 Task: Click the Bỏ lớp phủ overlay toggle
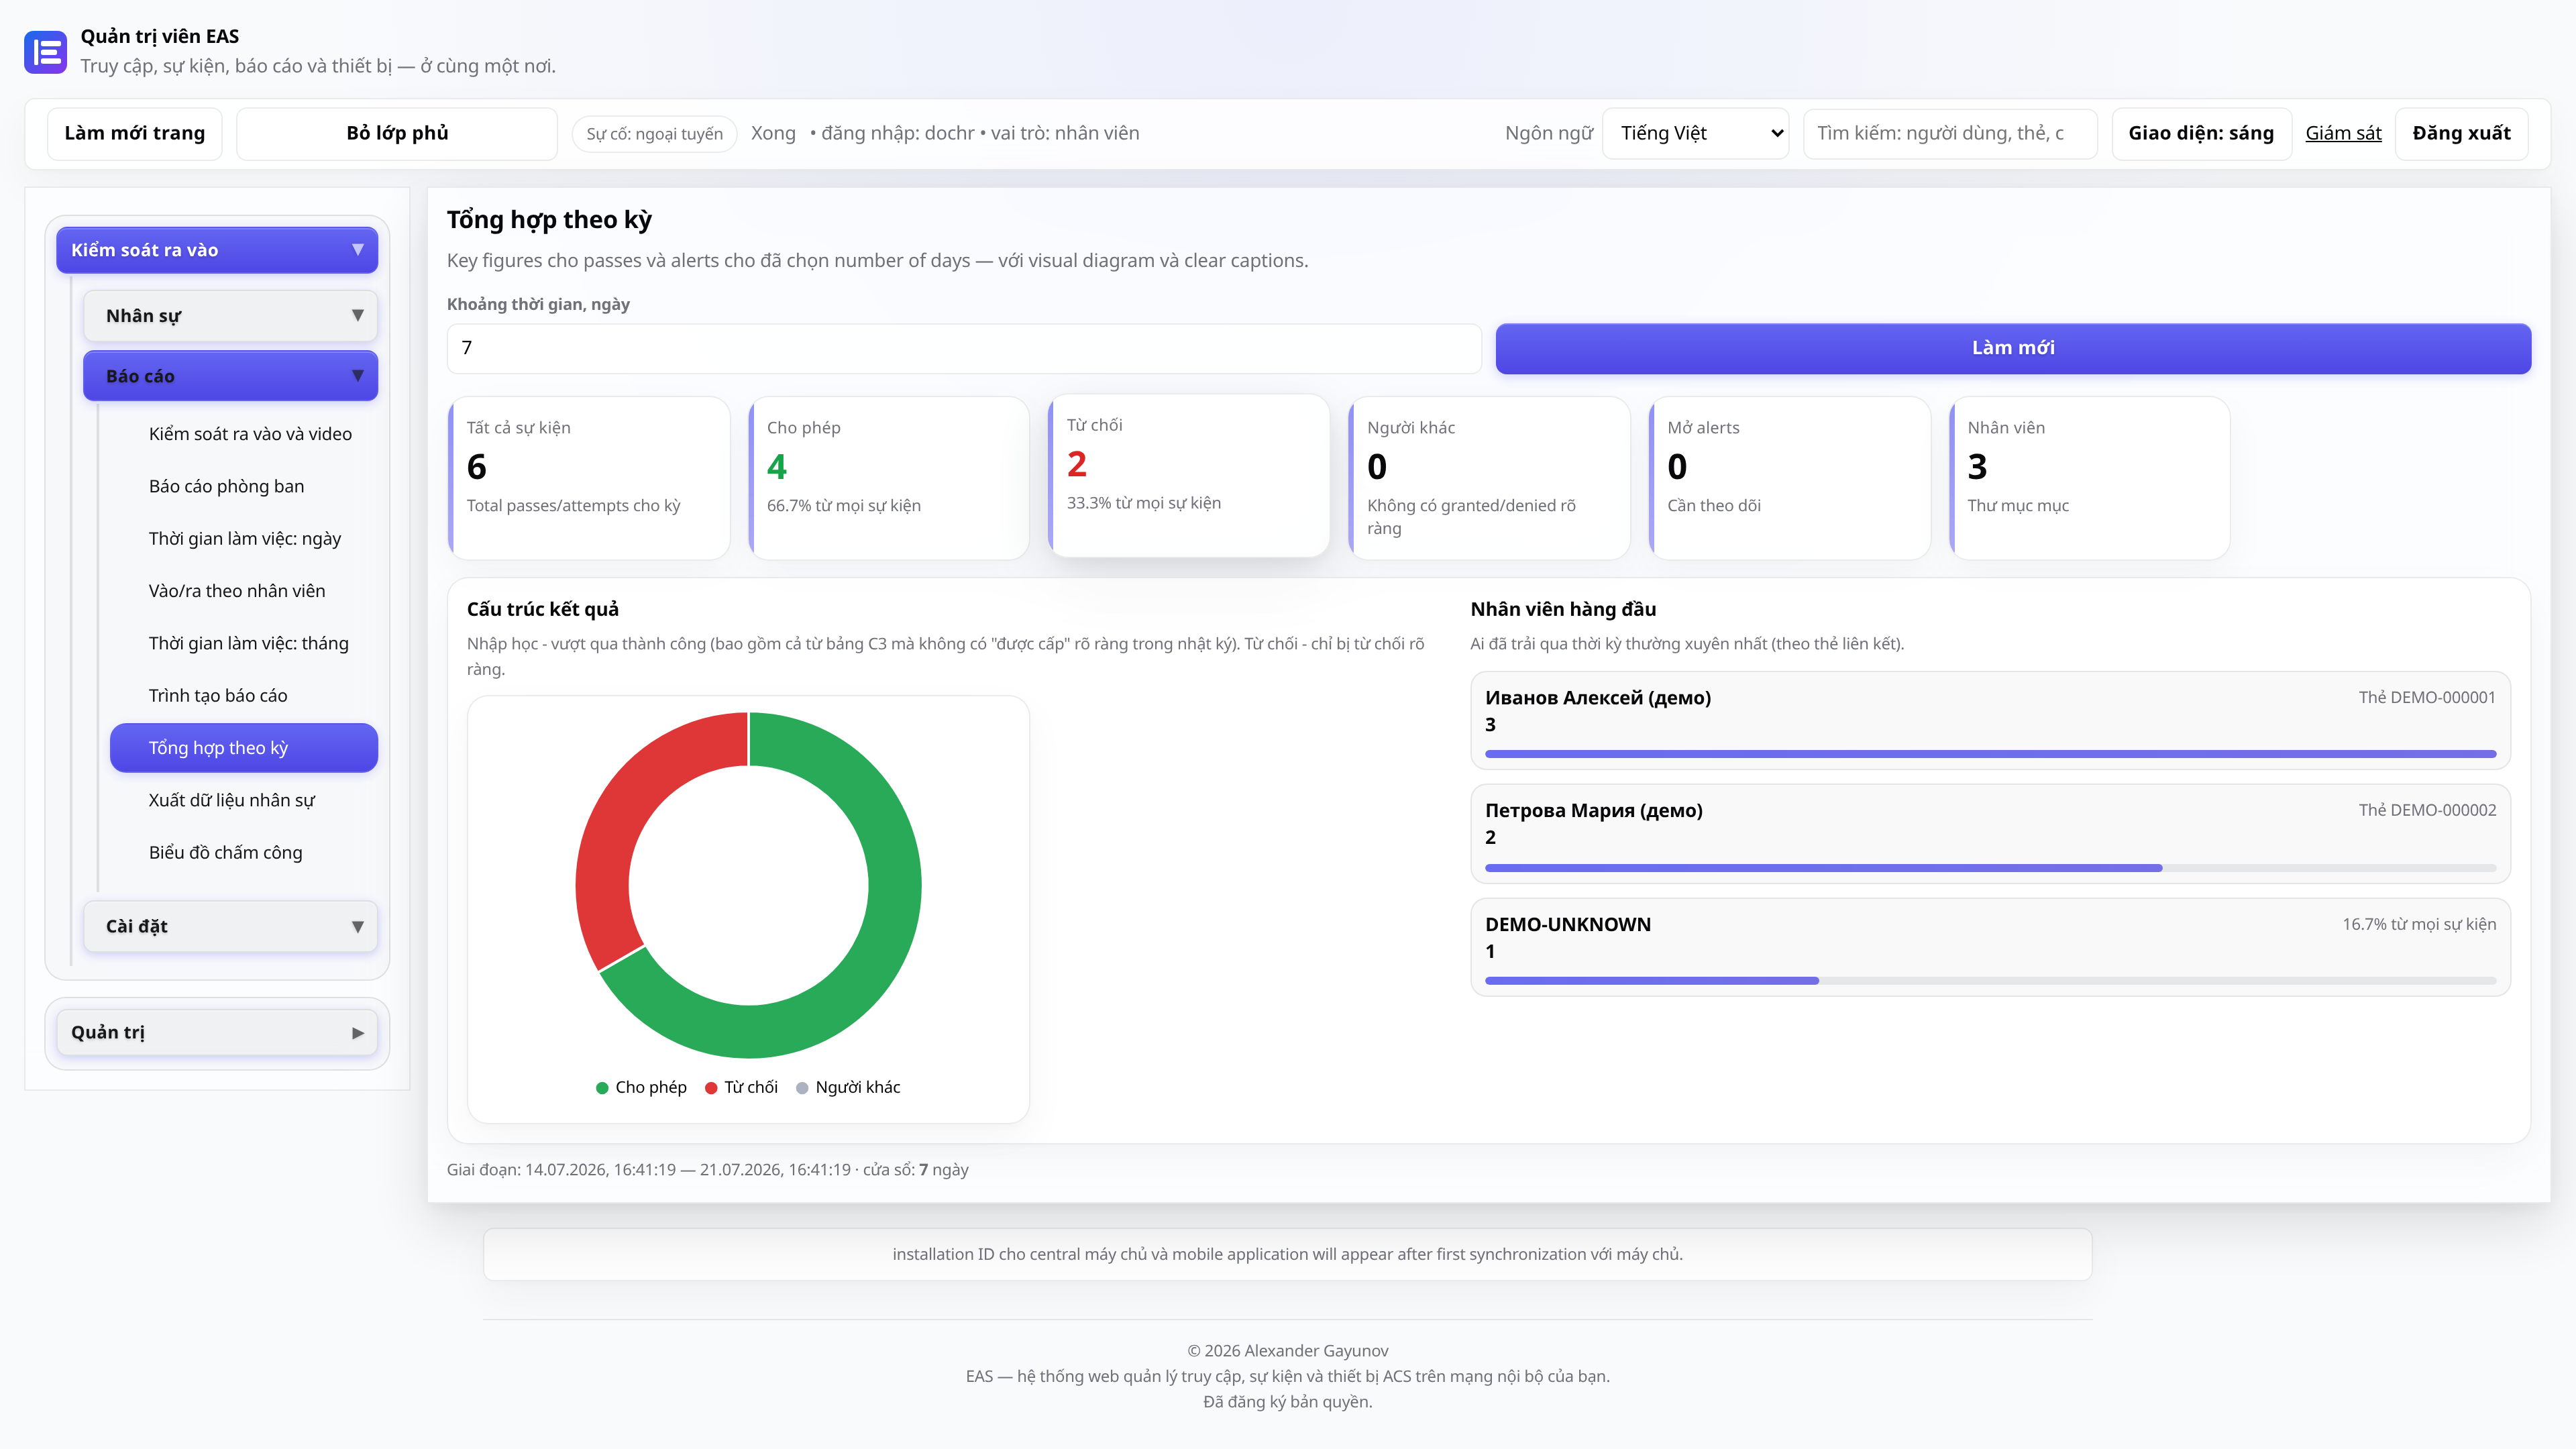(x=397, y=133)
